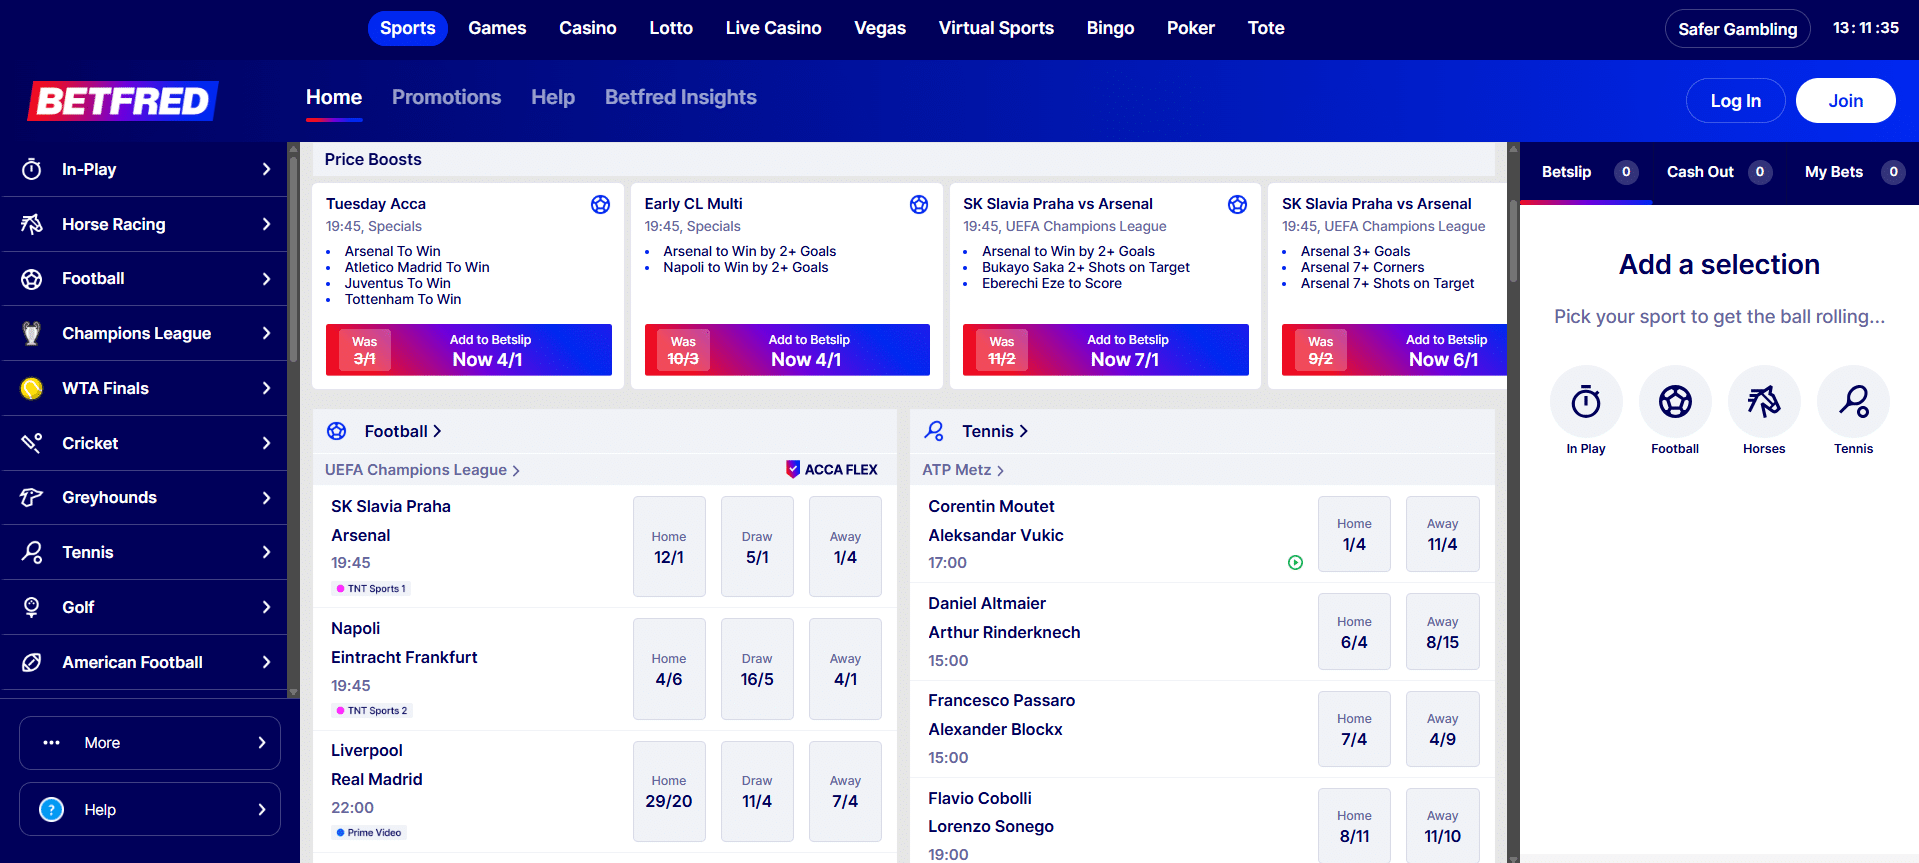The image size is (1919, 863).
Task: Add Early CL Multi Now 4/1 to betslip
Action: [x=787, y=350]
